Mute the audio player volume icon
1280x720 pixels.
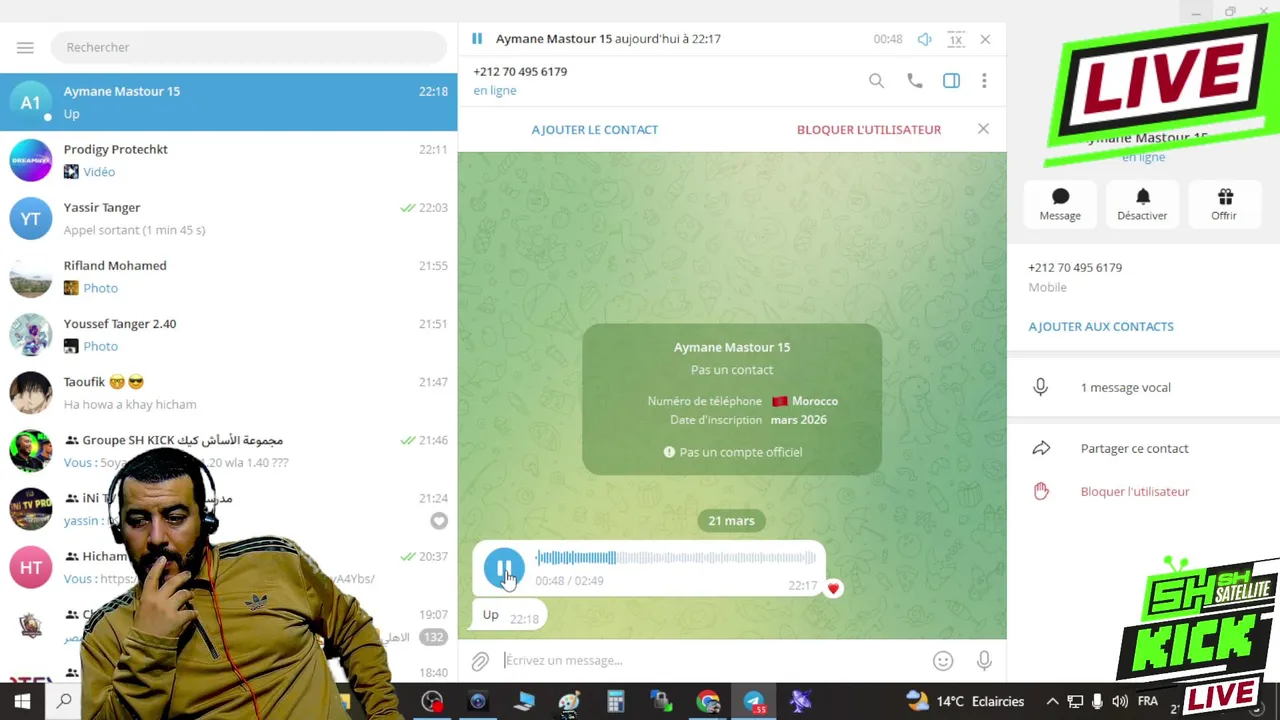925,39
